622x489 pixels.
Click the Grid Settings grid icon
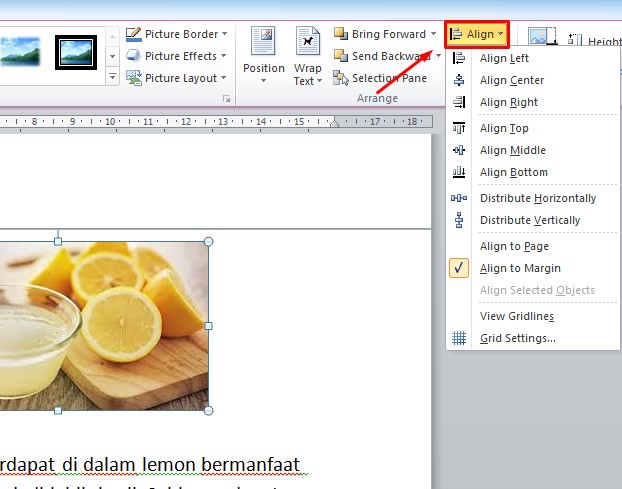pyautogui.click(x=459, y=338)
